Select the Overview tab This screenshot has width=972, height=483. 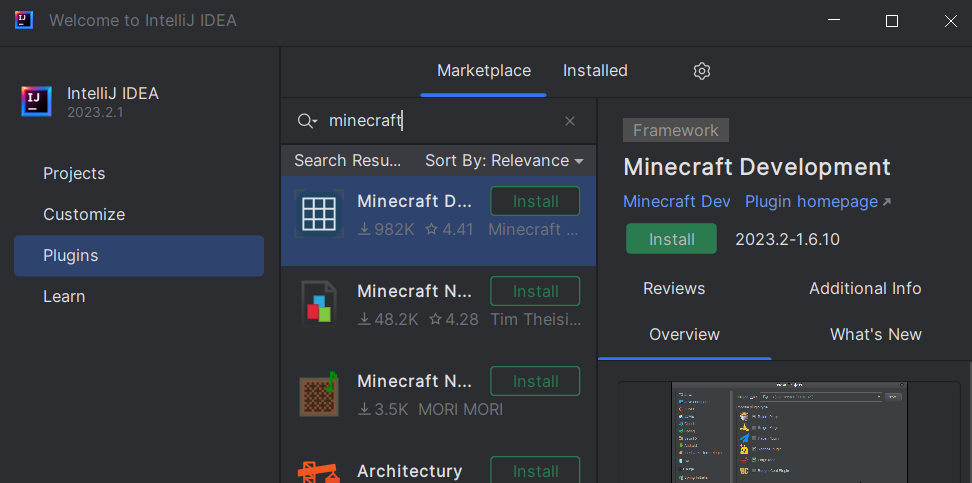(684, 335)
